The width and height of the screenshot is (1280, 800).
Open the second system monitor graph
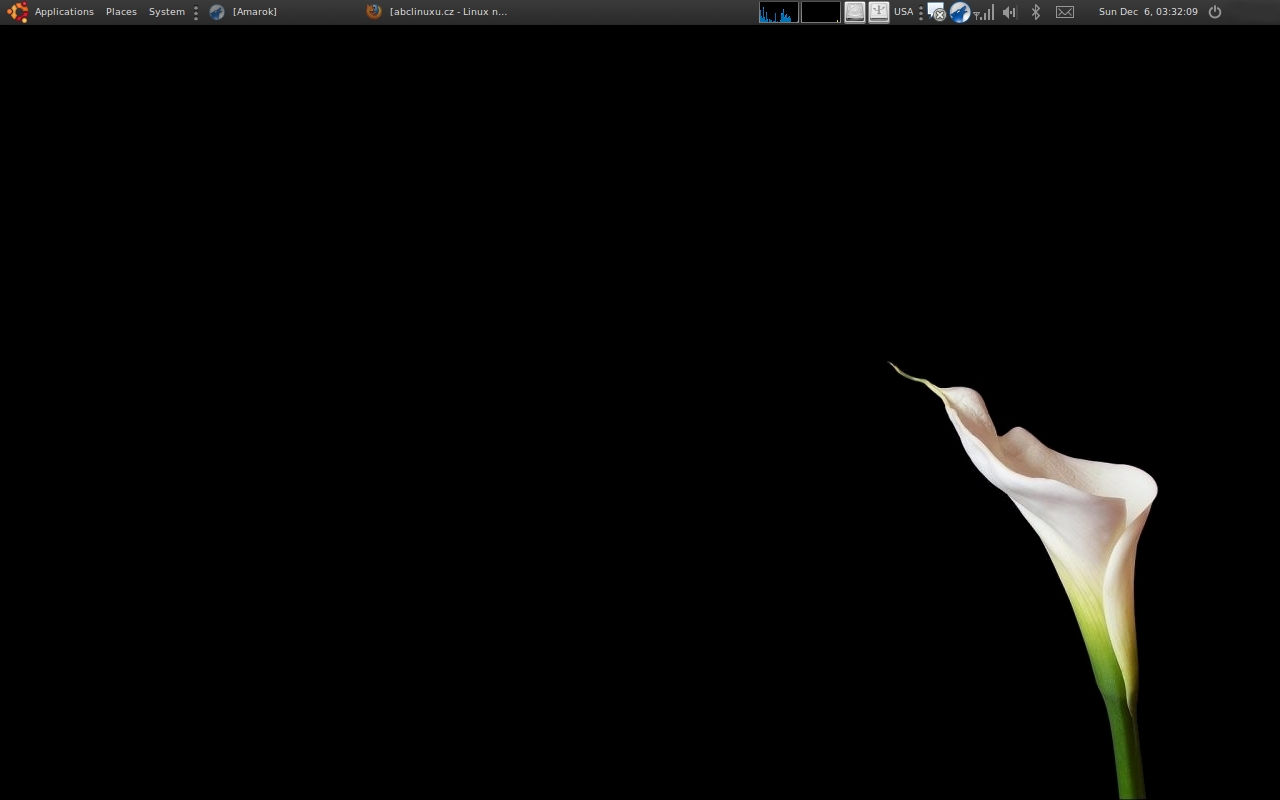coord(821,12)
